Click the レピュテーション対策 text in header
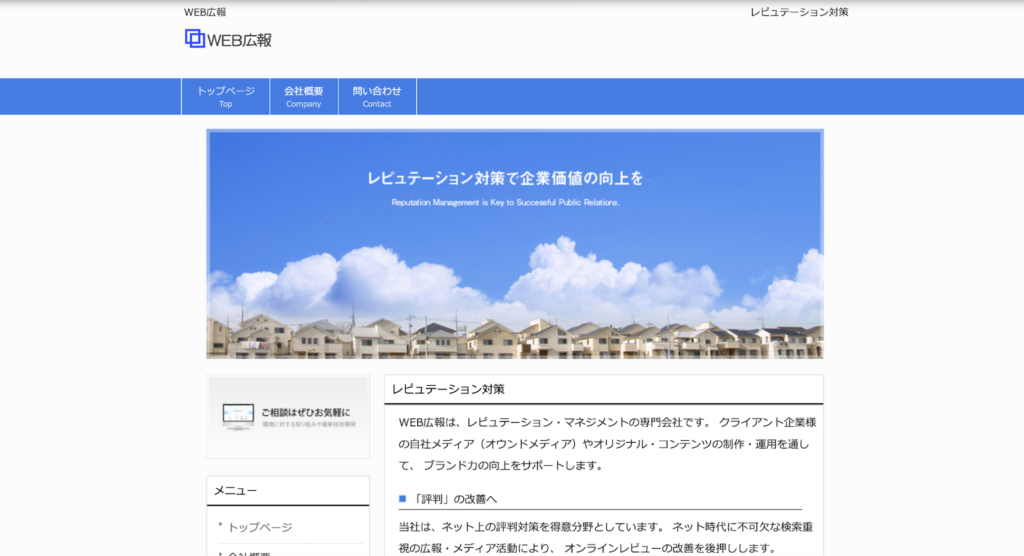This screenshot has height=556, width=1024. tap(799, 12)
